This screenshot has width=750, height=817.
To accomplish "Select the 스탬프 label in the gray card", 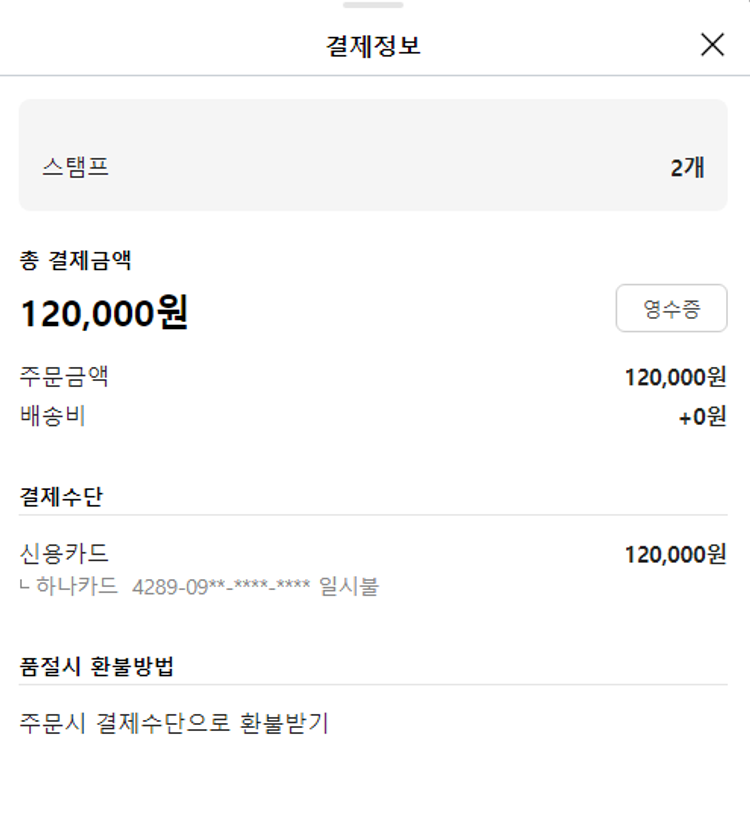I will (76, 168).
